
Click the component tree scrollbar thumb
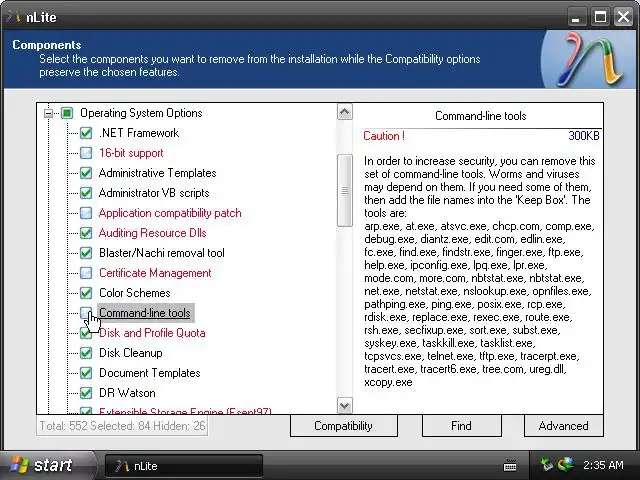pyautogui.click(x=344, y=190)
